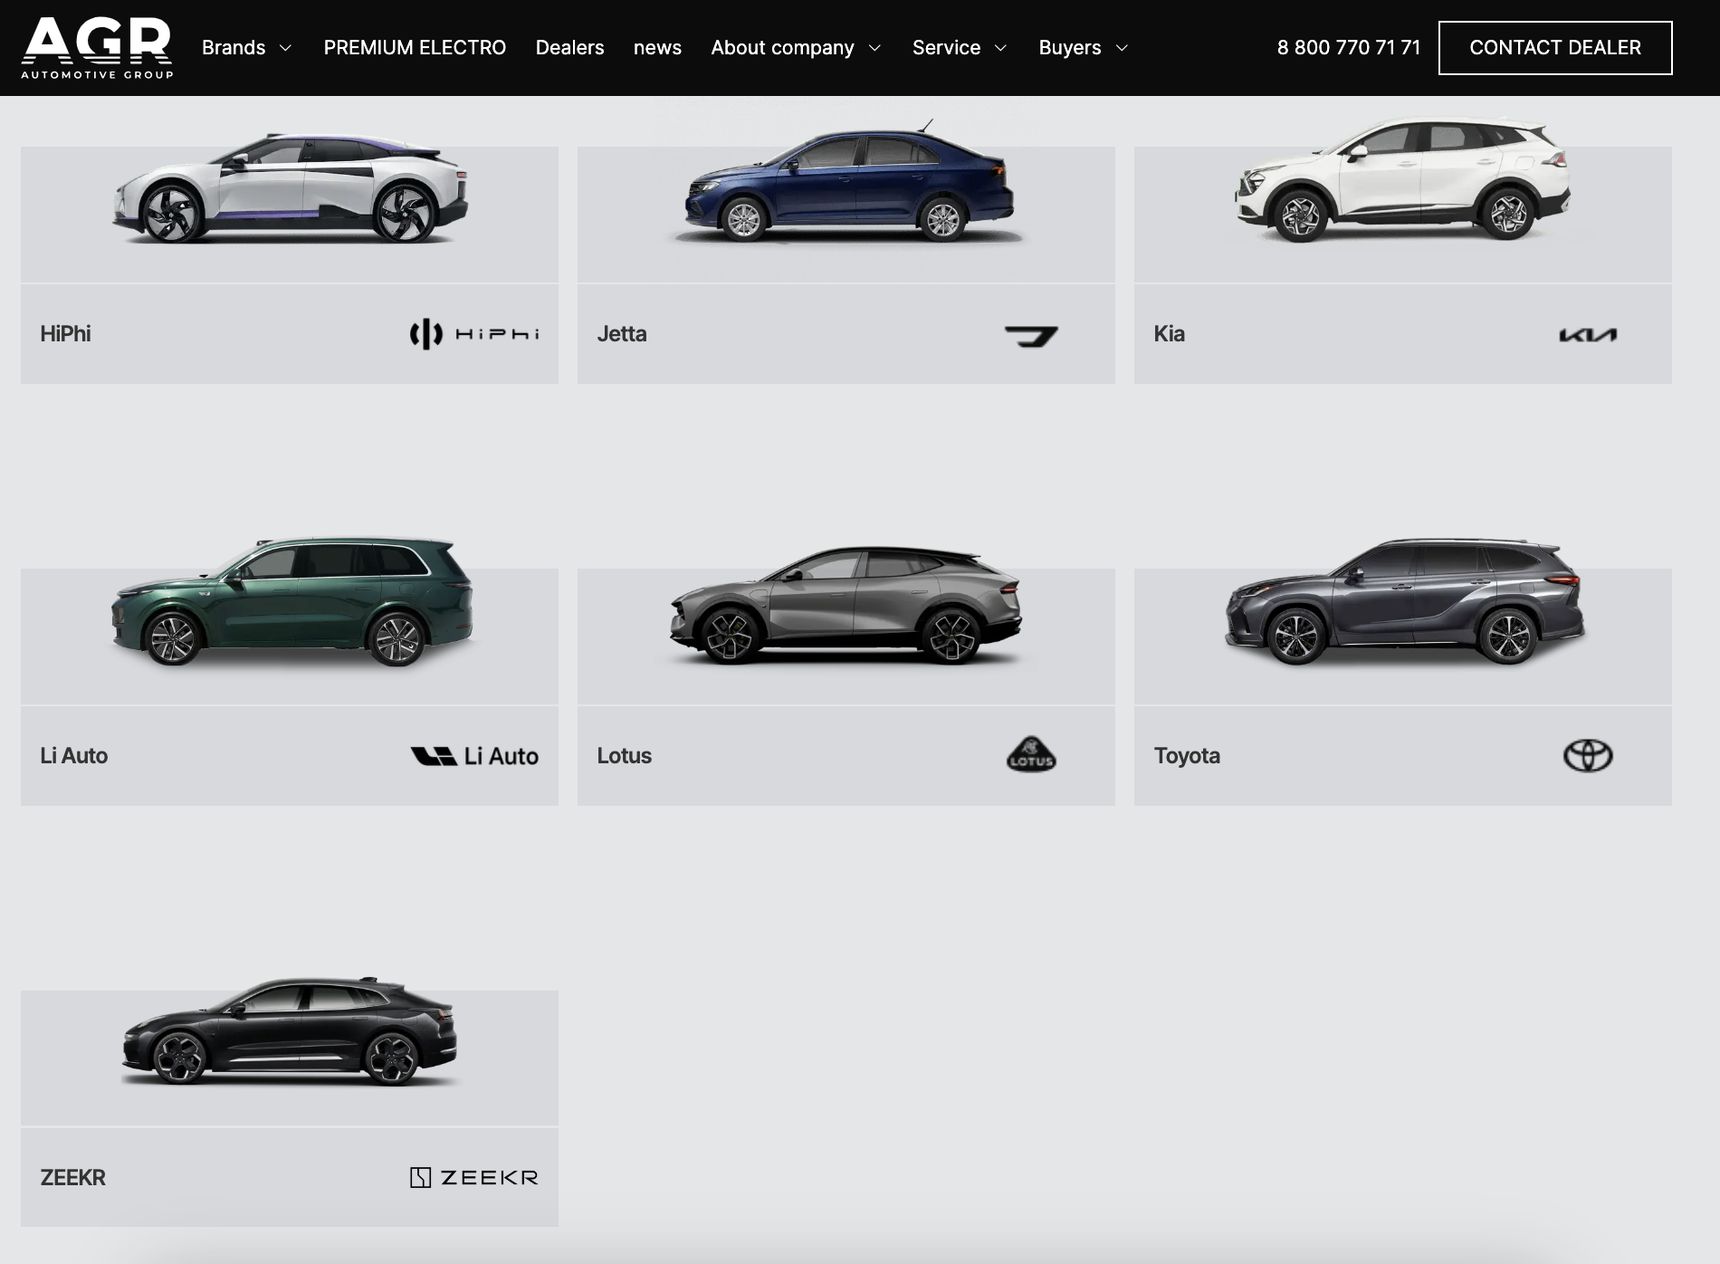Expand the Buyers menu chevron
1720x1264 pixels.
point(1121,48)
